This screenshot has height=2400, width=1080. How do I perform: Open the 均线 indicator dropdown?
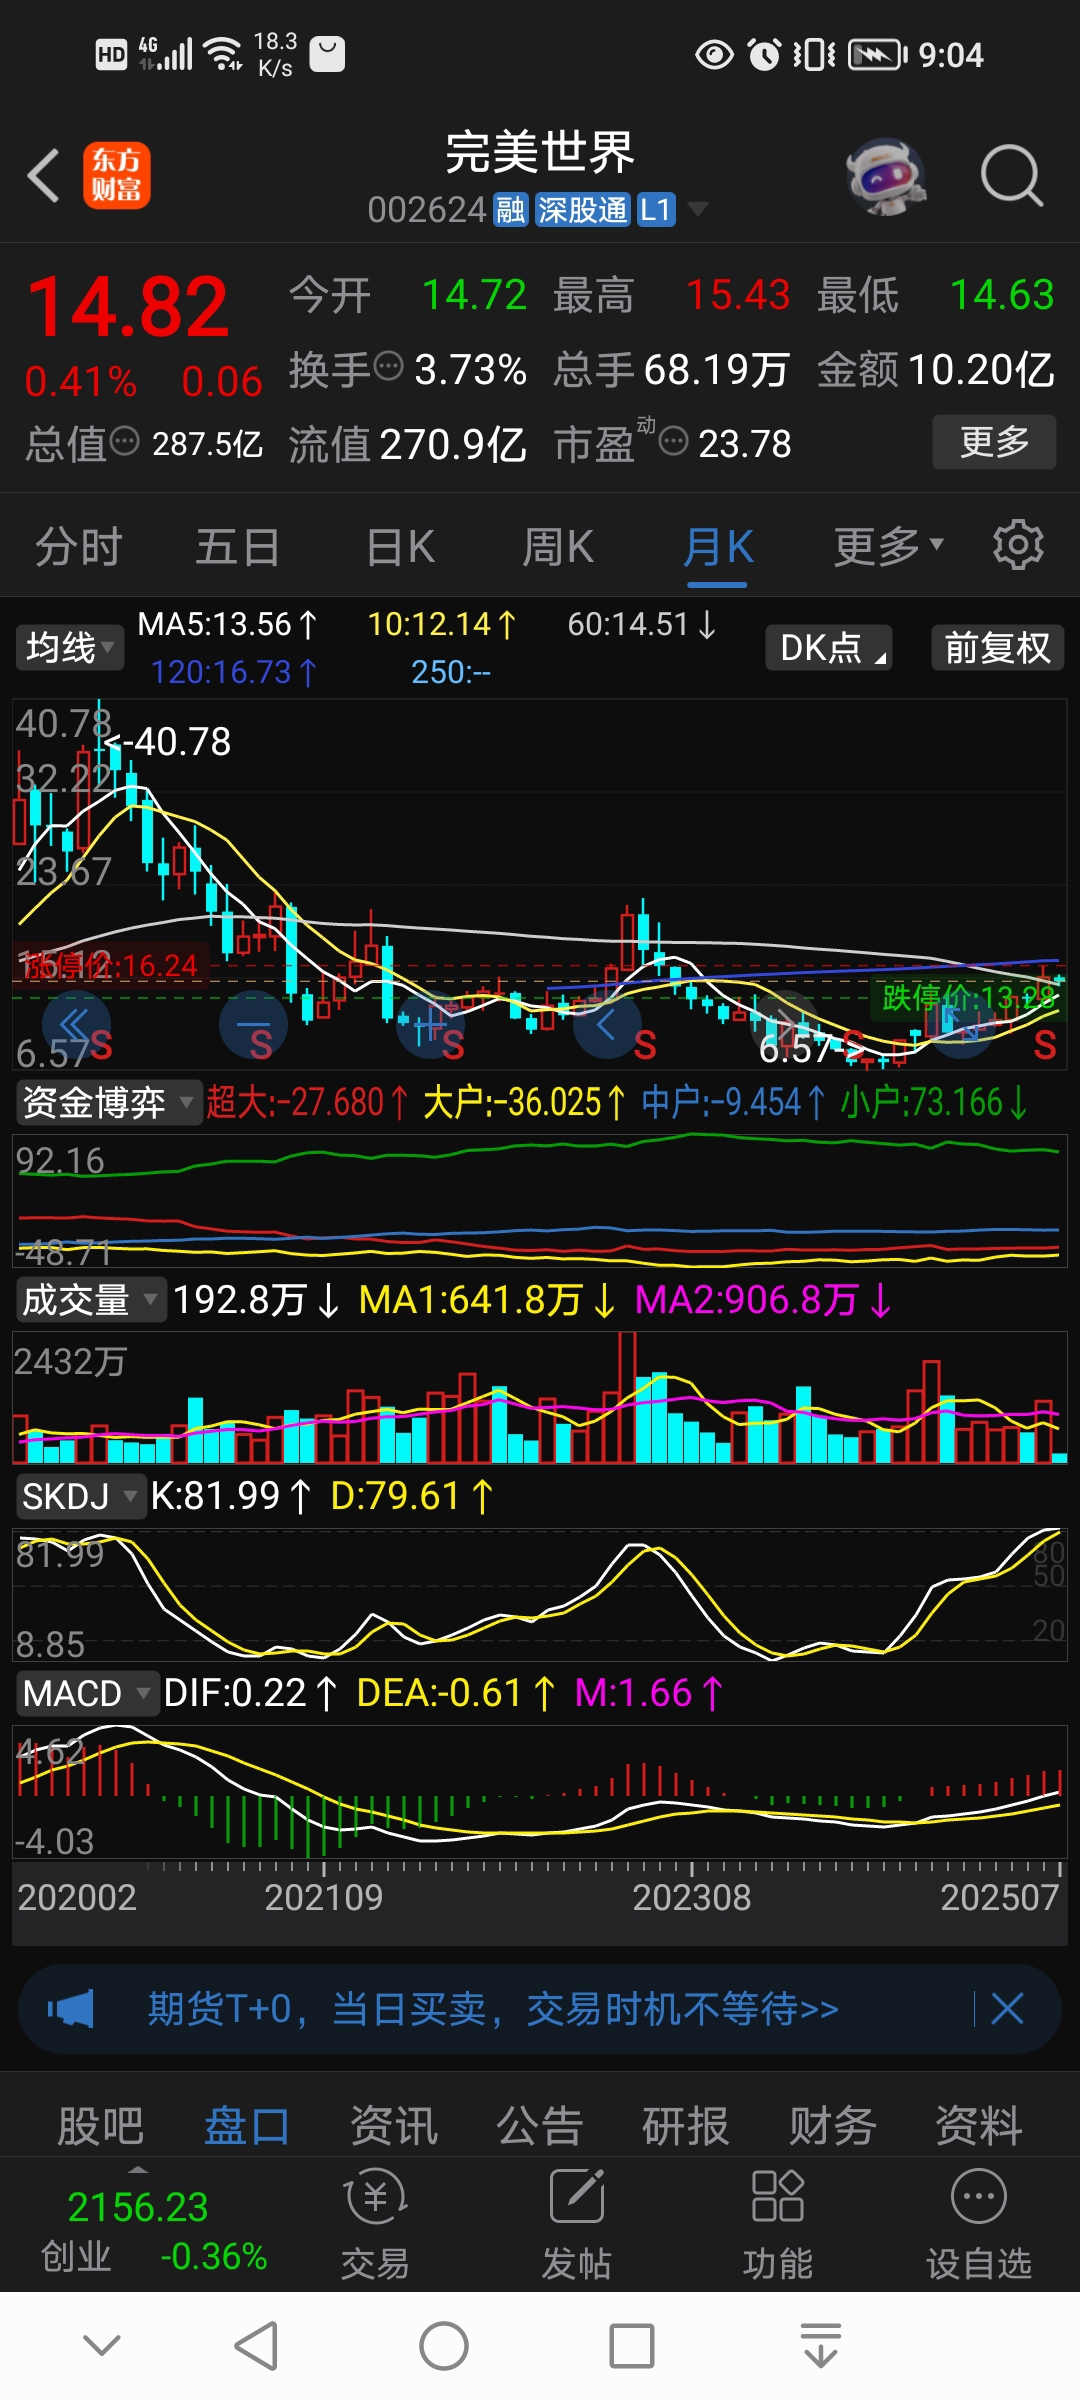tap(69, 648)
